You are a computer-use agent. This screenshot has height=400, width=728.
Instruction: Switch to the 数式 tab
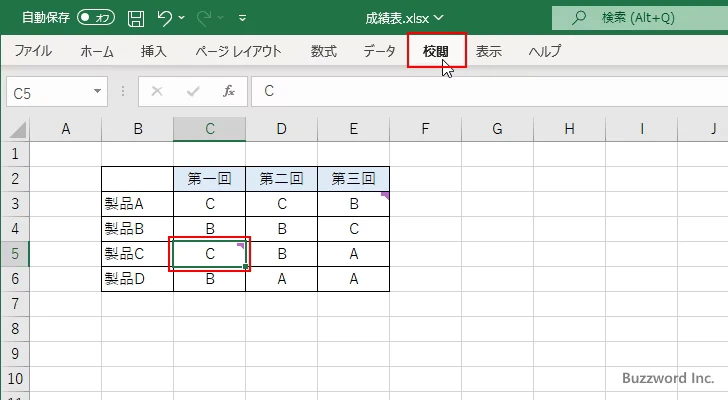324,51
